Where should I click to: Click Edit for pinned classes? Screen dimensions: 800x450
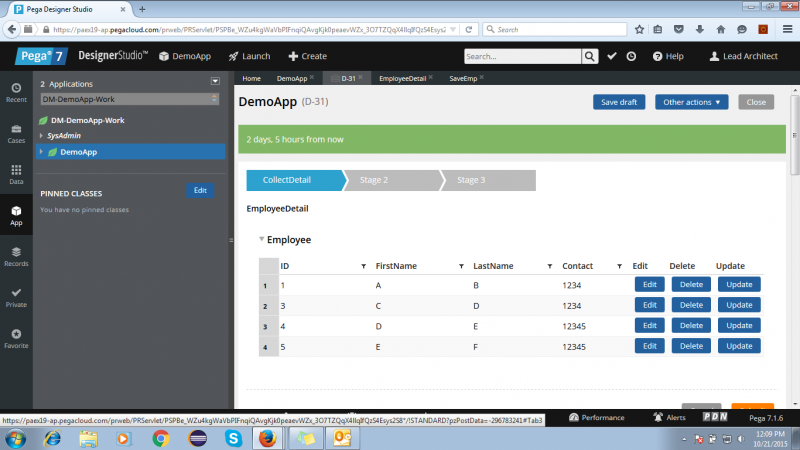(x=200, y=190)
